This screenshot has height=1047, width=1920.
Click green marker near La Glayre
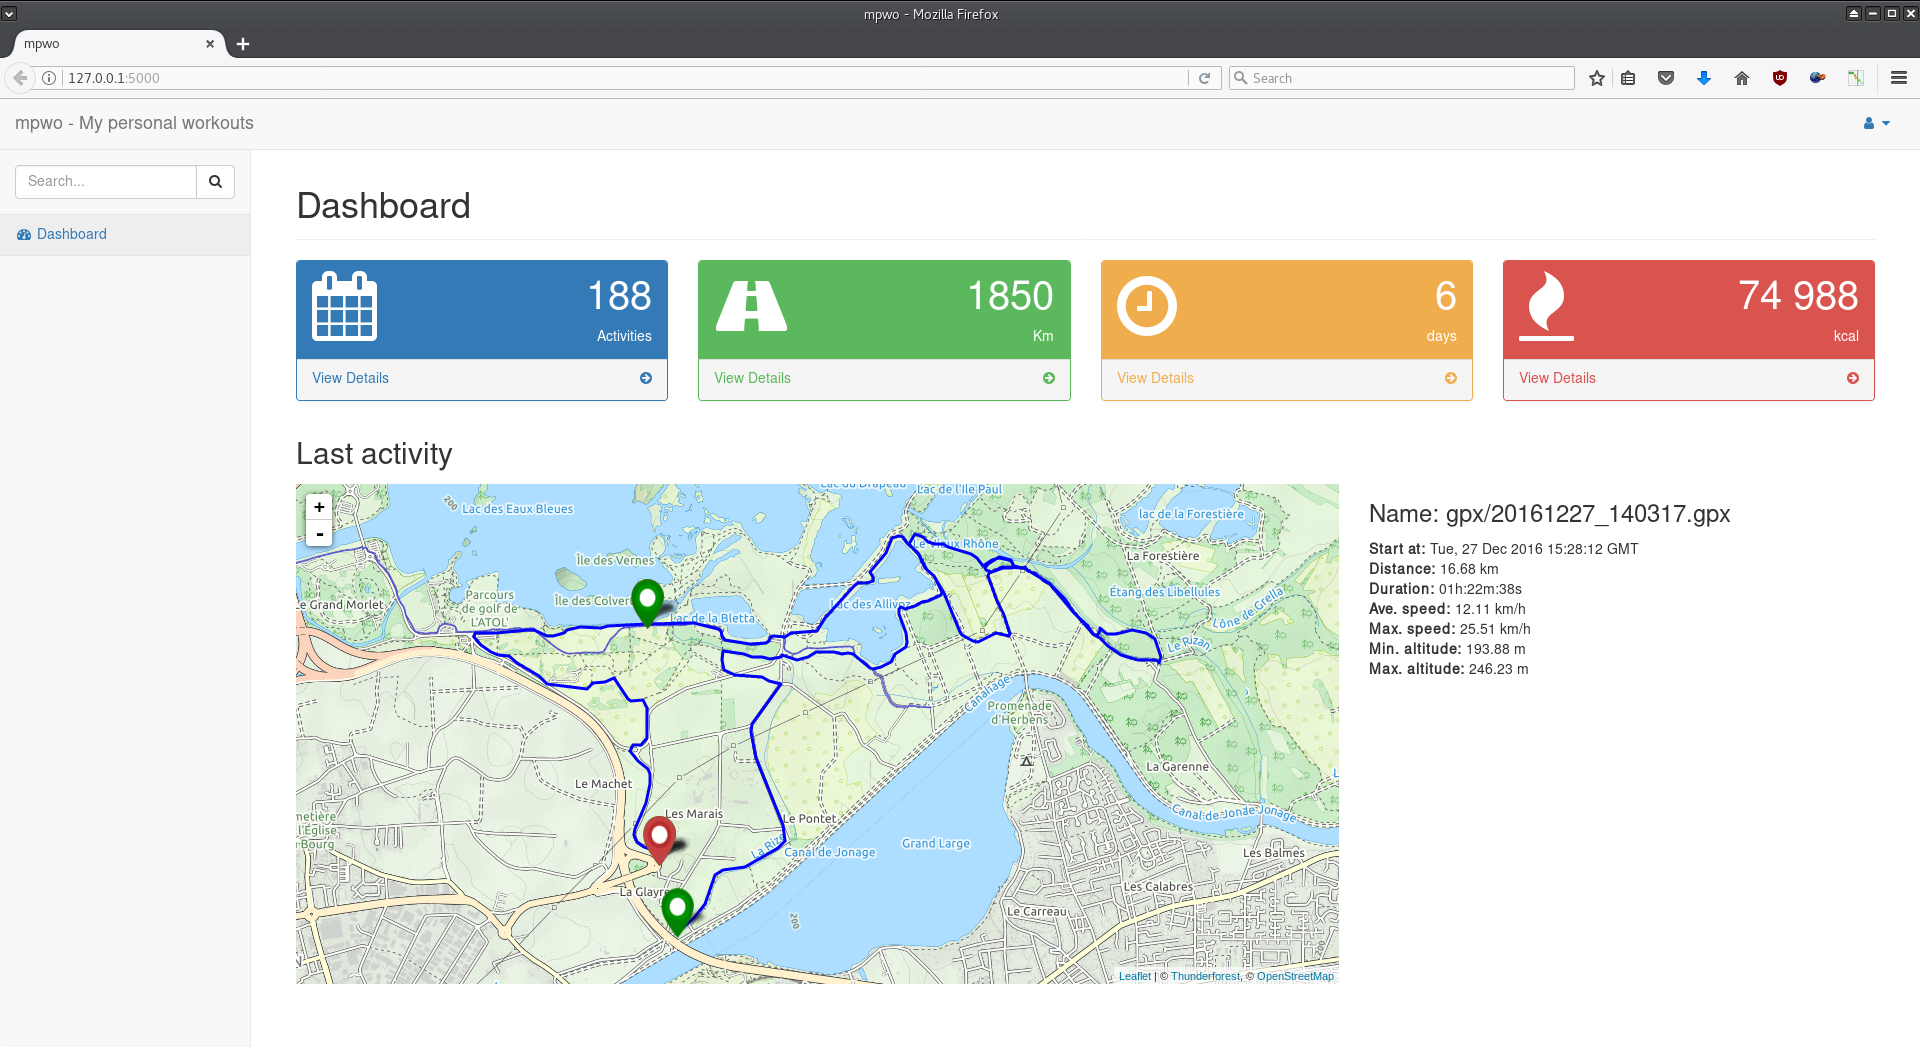point(677,912)
